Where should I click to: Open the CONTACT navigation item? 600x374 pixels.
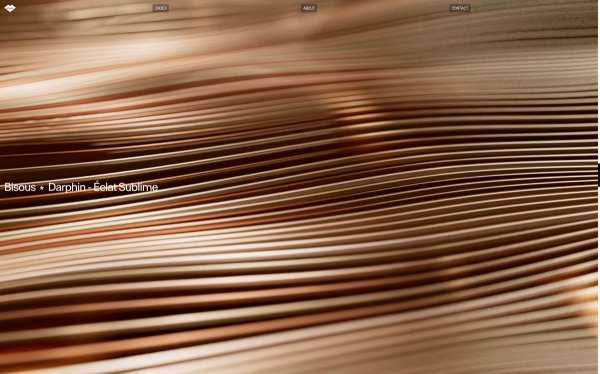tap(460, 8)
